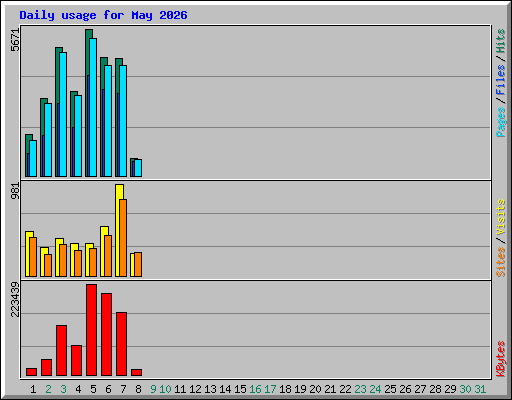The width and height of the screenshot is (512, 400).
Task: Click the orange Sites bar for day 4
Action: coord(78,263)
